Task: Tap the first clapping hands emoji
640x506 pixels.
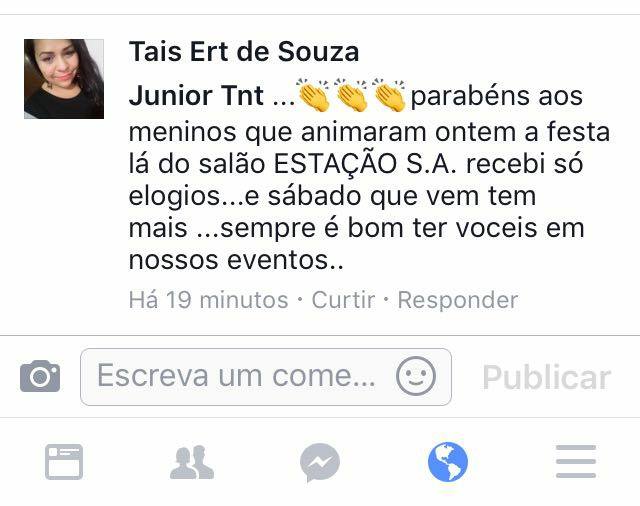Action: 313,95
